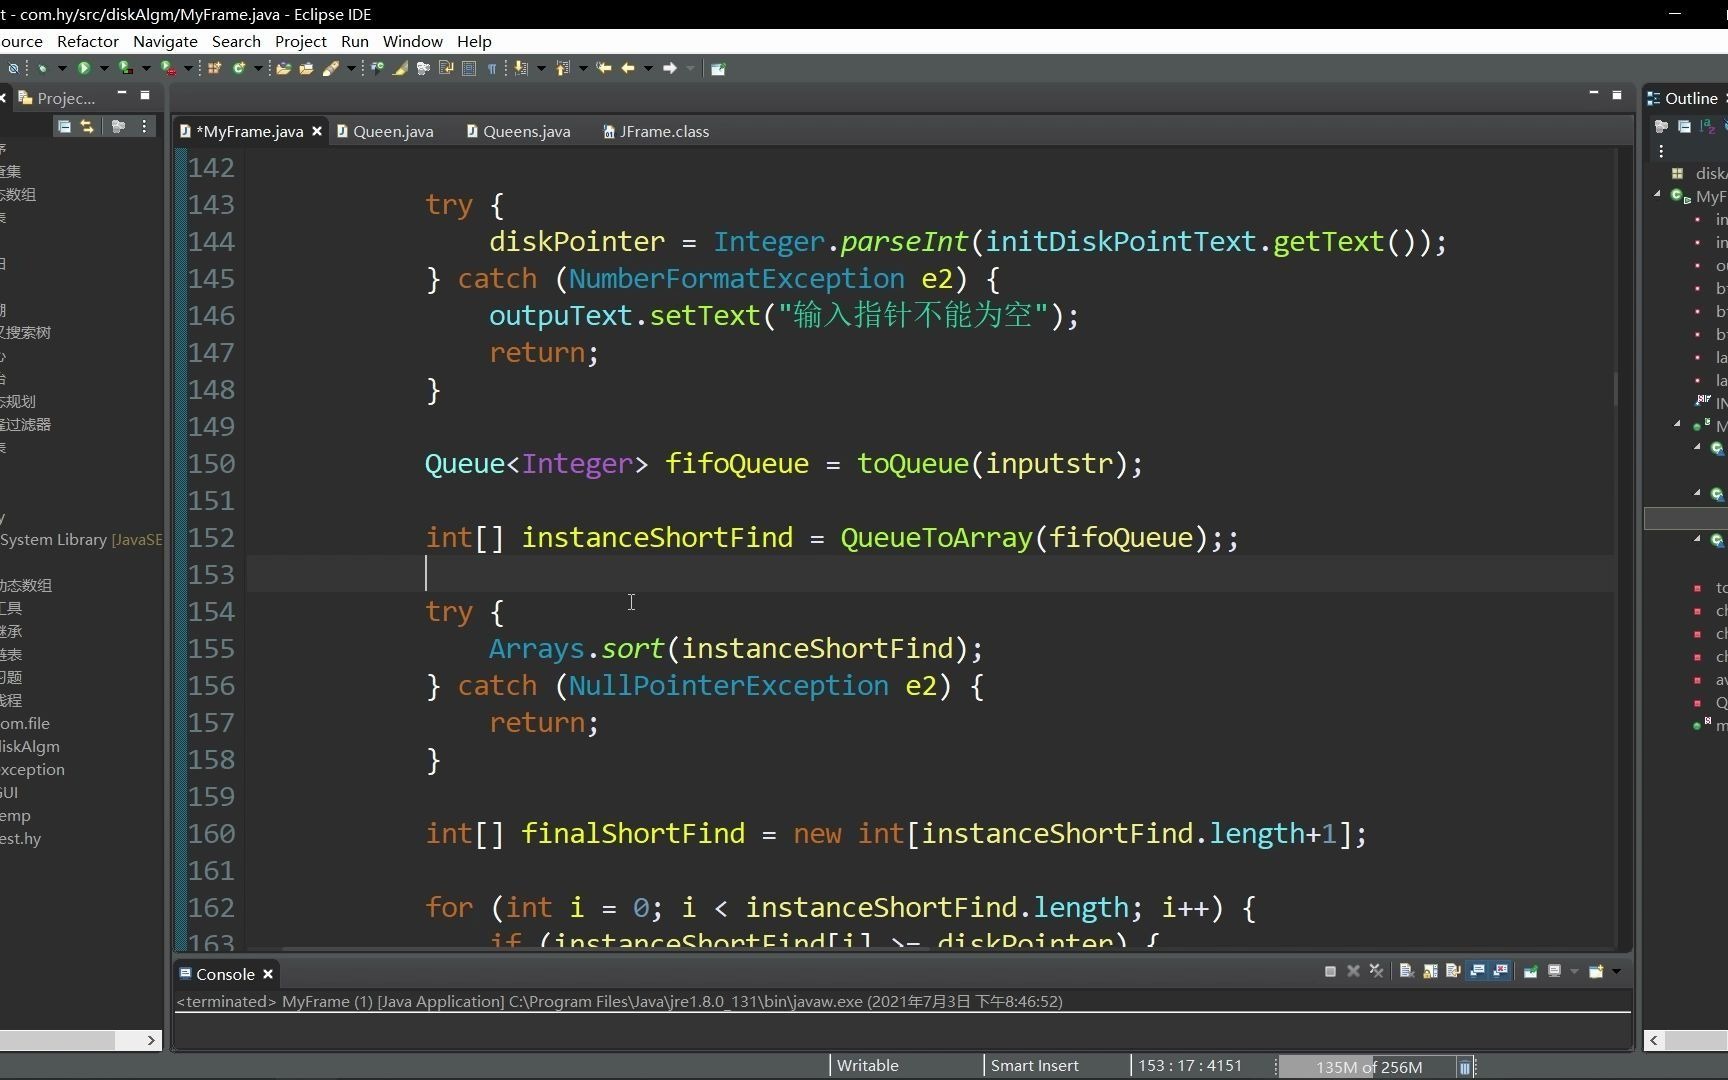Click Pin Console icon
The height and width of the screenshot is (1080, 1728).
[x=1530, y=971]
